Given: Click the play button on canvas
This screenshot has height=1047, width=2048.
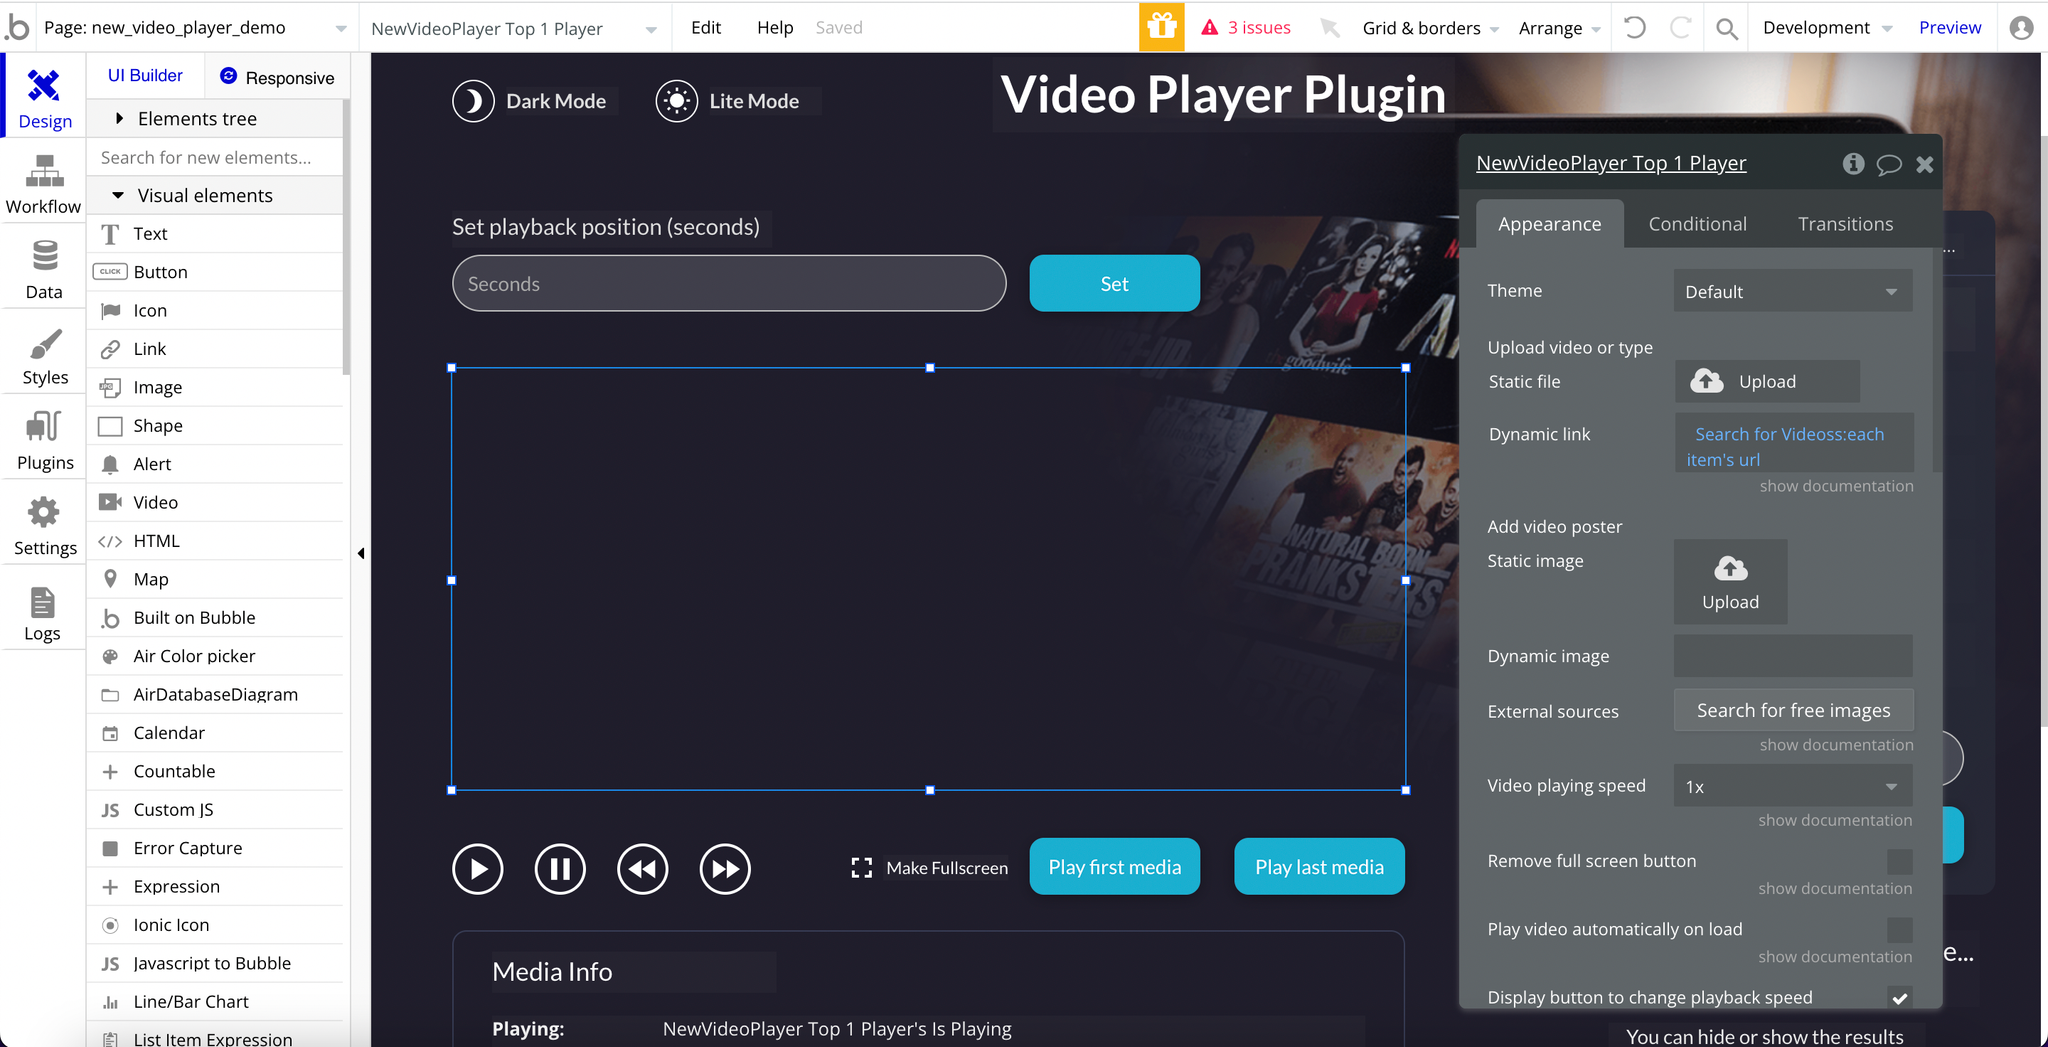Looking at the screenshot, I should coord(478,869).
